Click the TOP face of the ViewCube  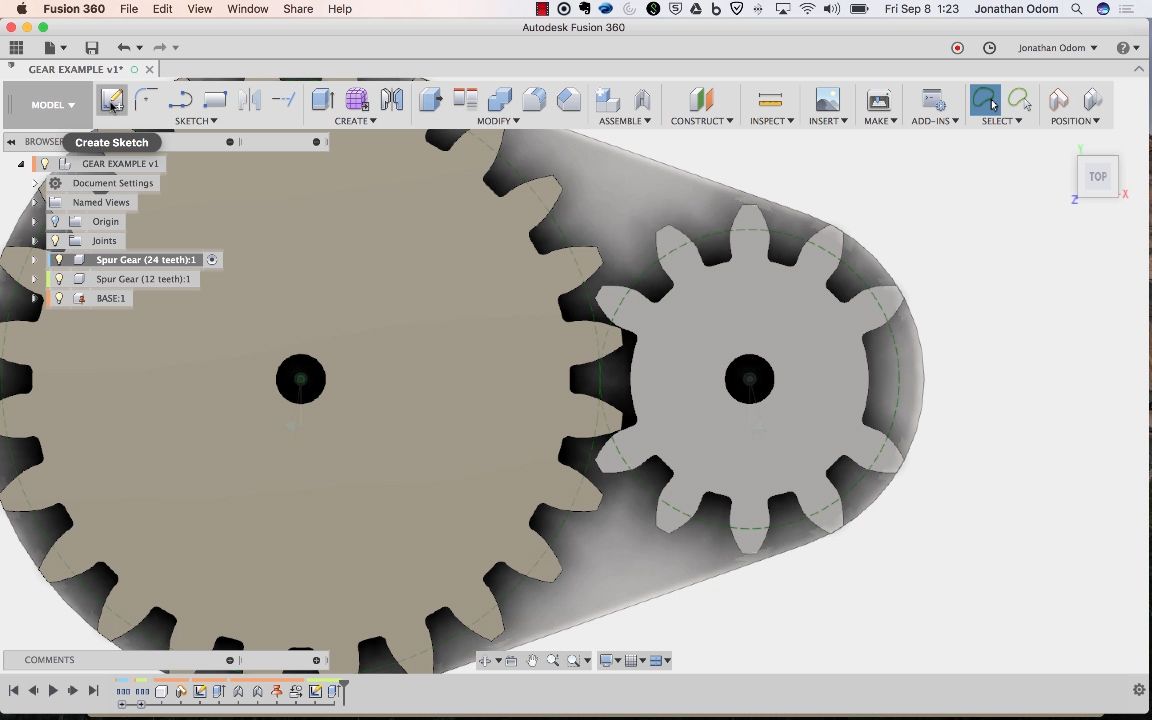1097,177
